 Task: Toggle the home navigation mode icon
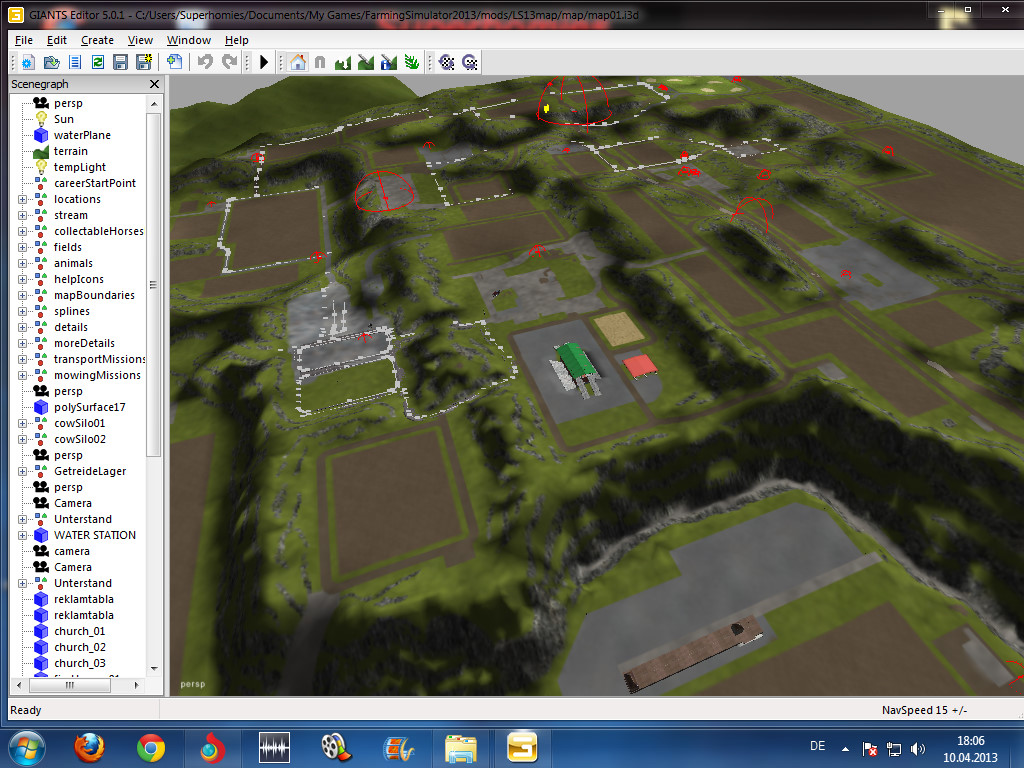(298, 63)
